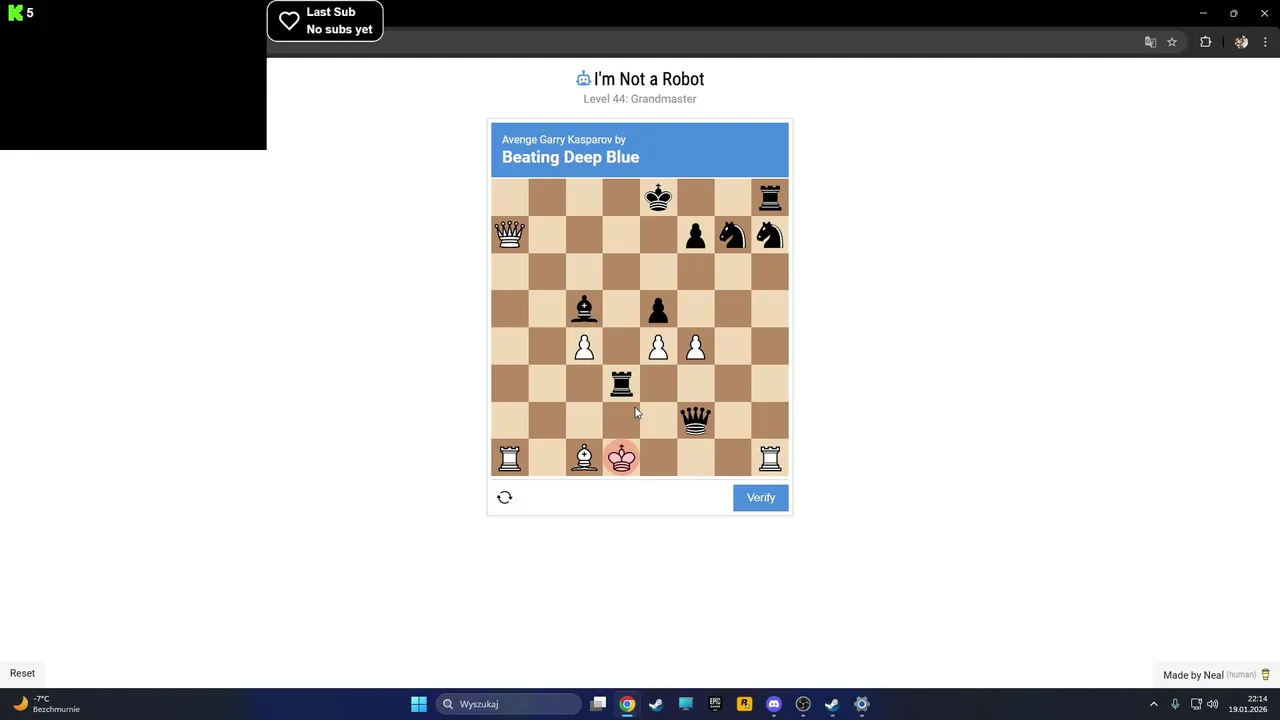Select the white queen on the a-file

click(x=509, y=234)
